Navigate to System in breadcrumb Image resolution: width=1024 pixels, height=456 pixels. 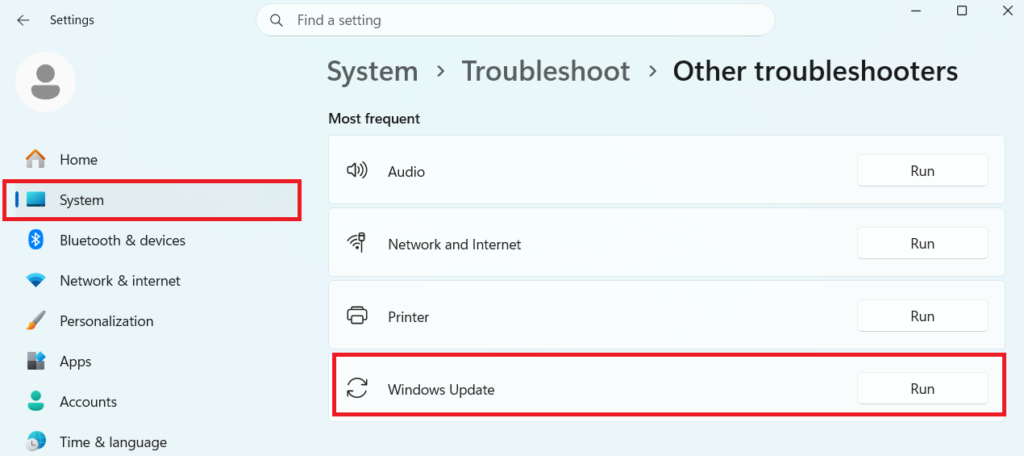point(372,71)
